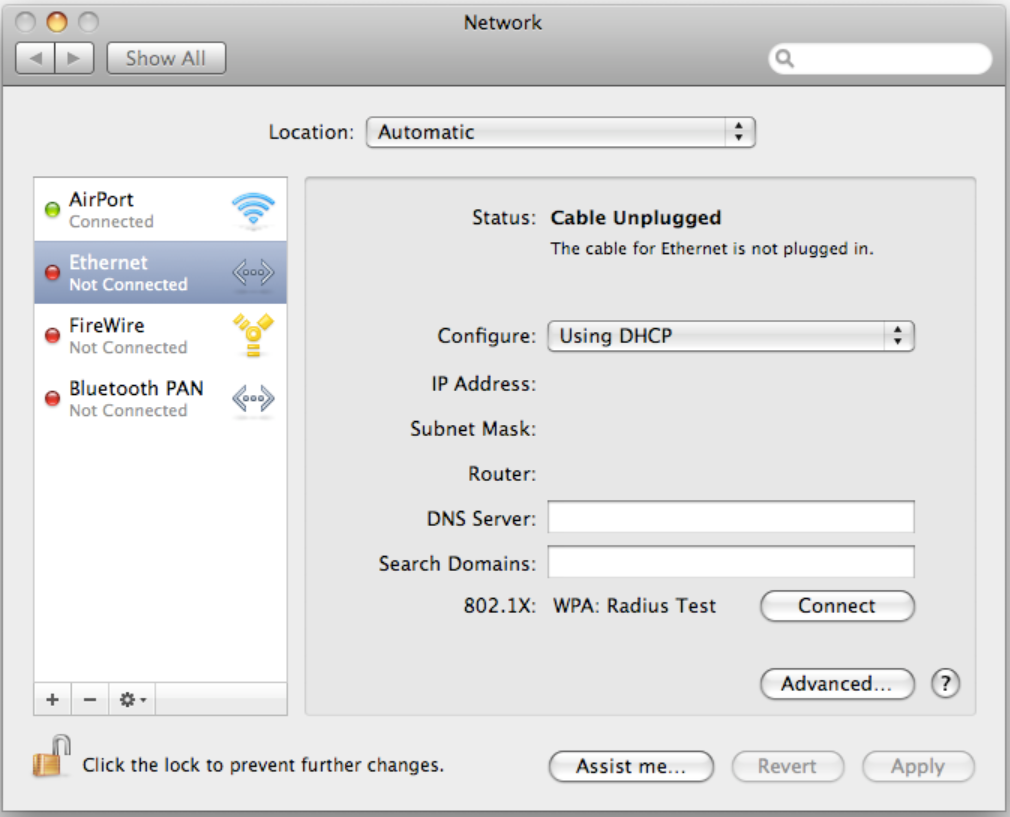Click the Assist me… button
Screen dimensions: 1010x817
point(631,767)
